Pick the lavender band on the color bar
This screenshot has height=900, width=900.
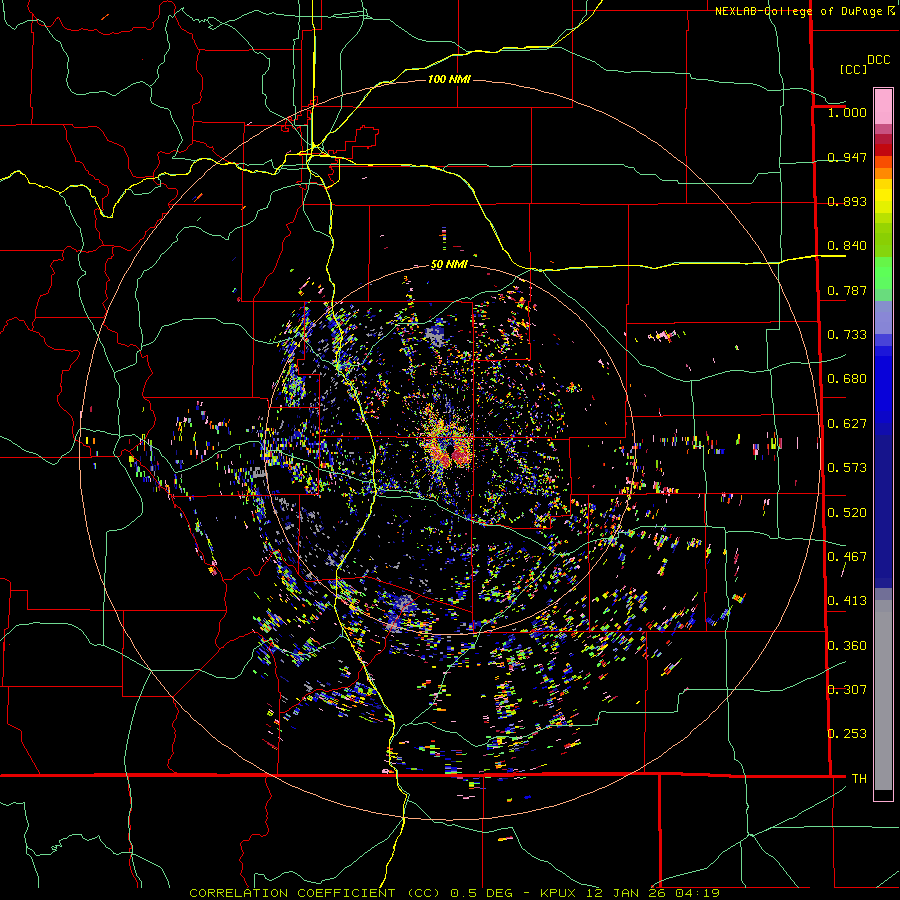pyautogui.click(x=883, y=317)
